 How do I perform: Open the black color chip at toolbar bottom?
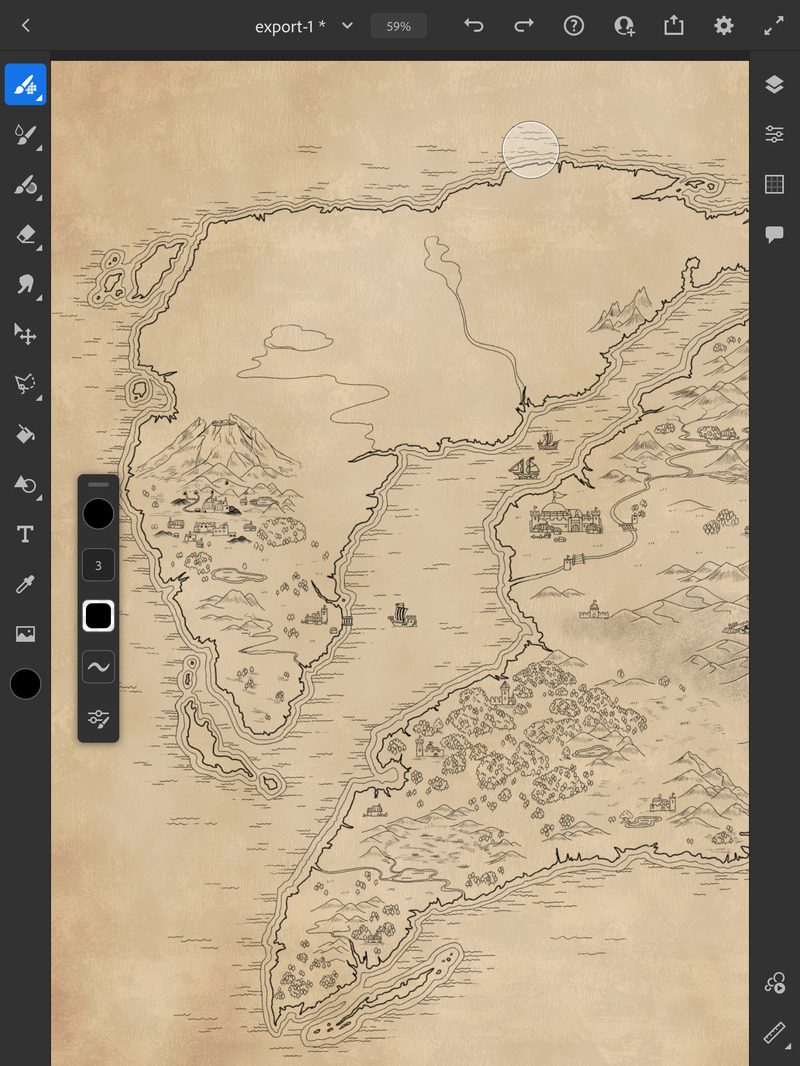tap(25, 684)
